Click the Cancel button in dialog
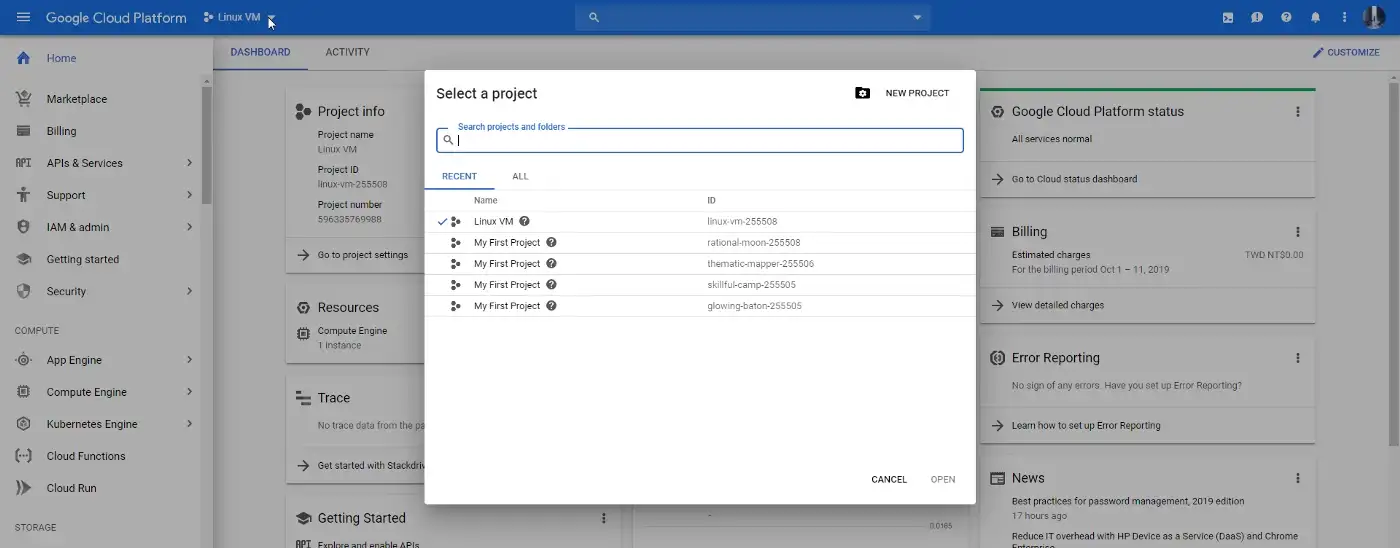 (x=889, y=480)
